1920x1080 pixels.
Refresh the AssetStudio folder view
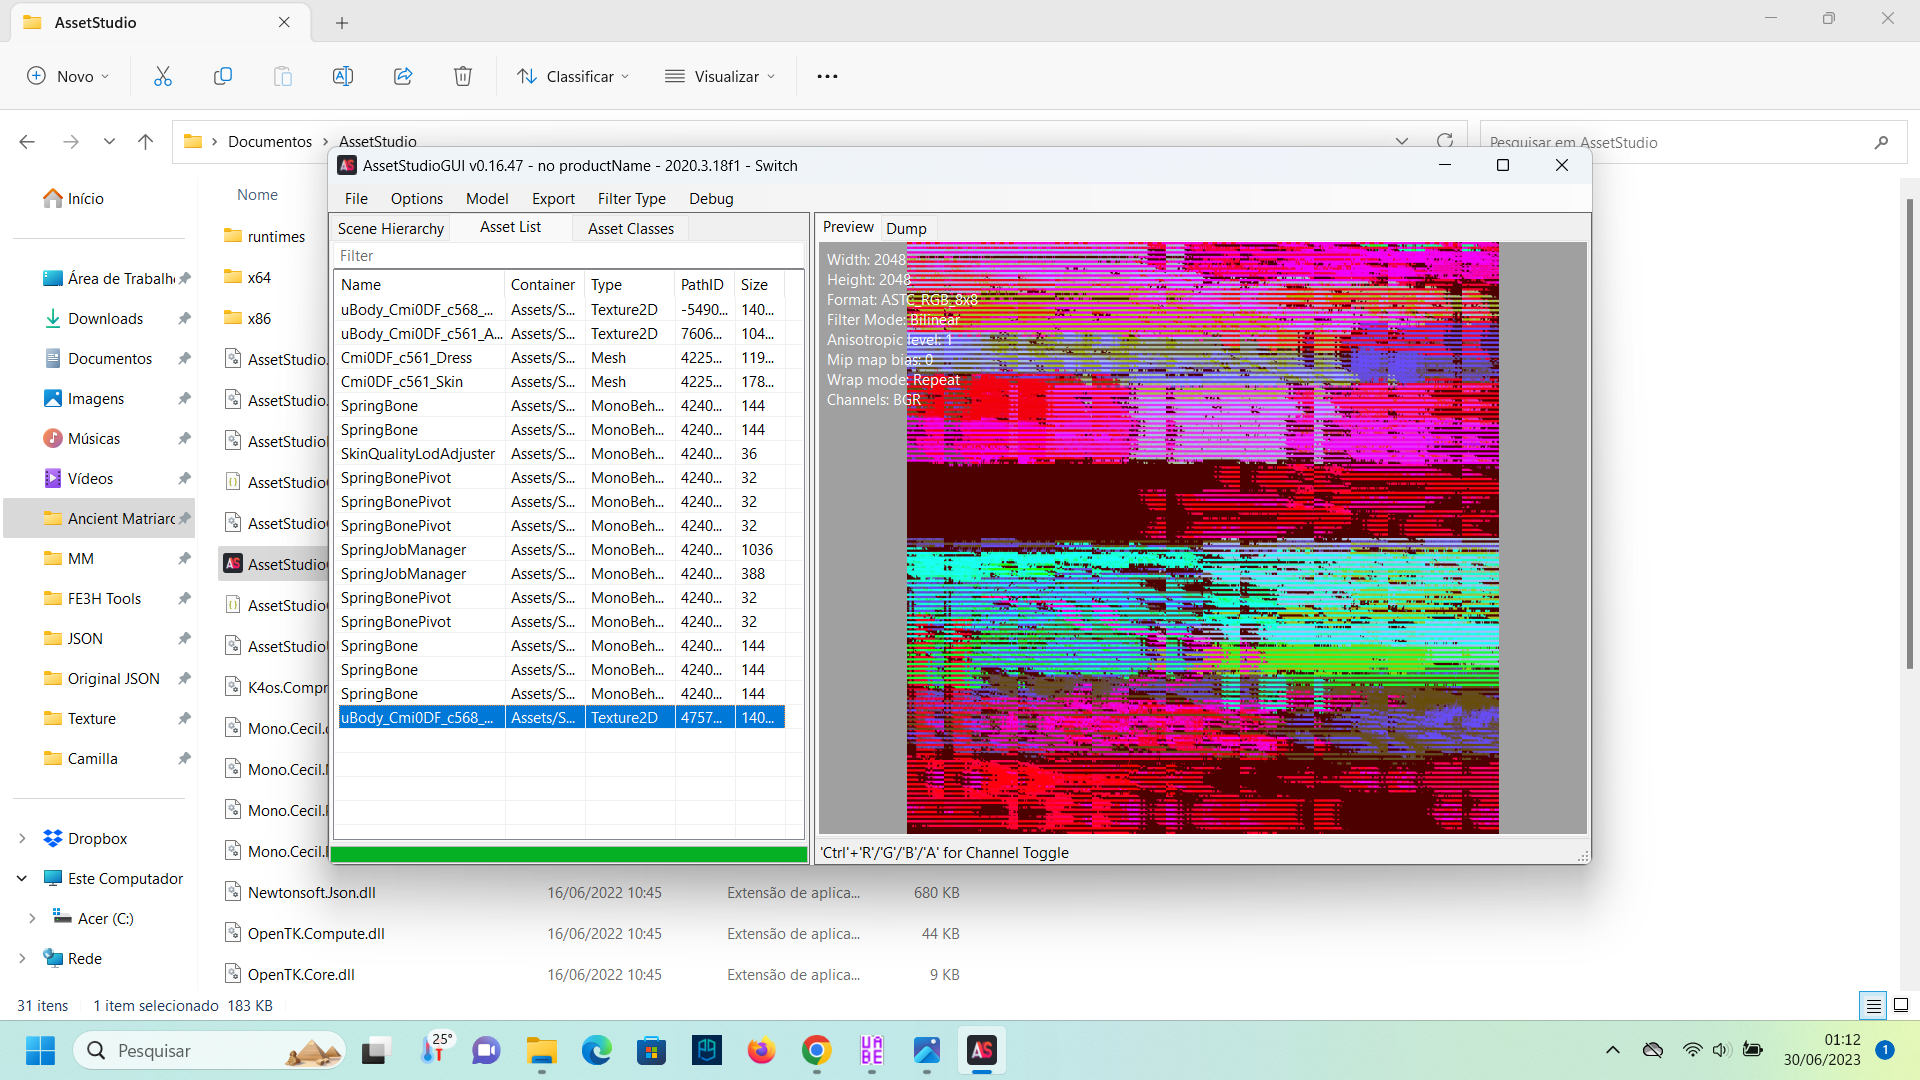(x=1444, y=141)
